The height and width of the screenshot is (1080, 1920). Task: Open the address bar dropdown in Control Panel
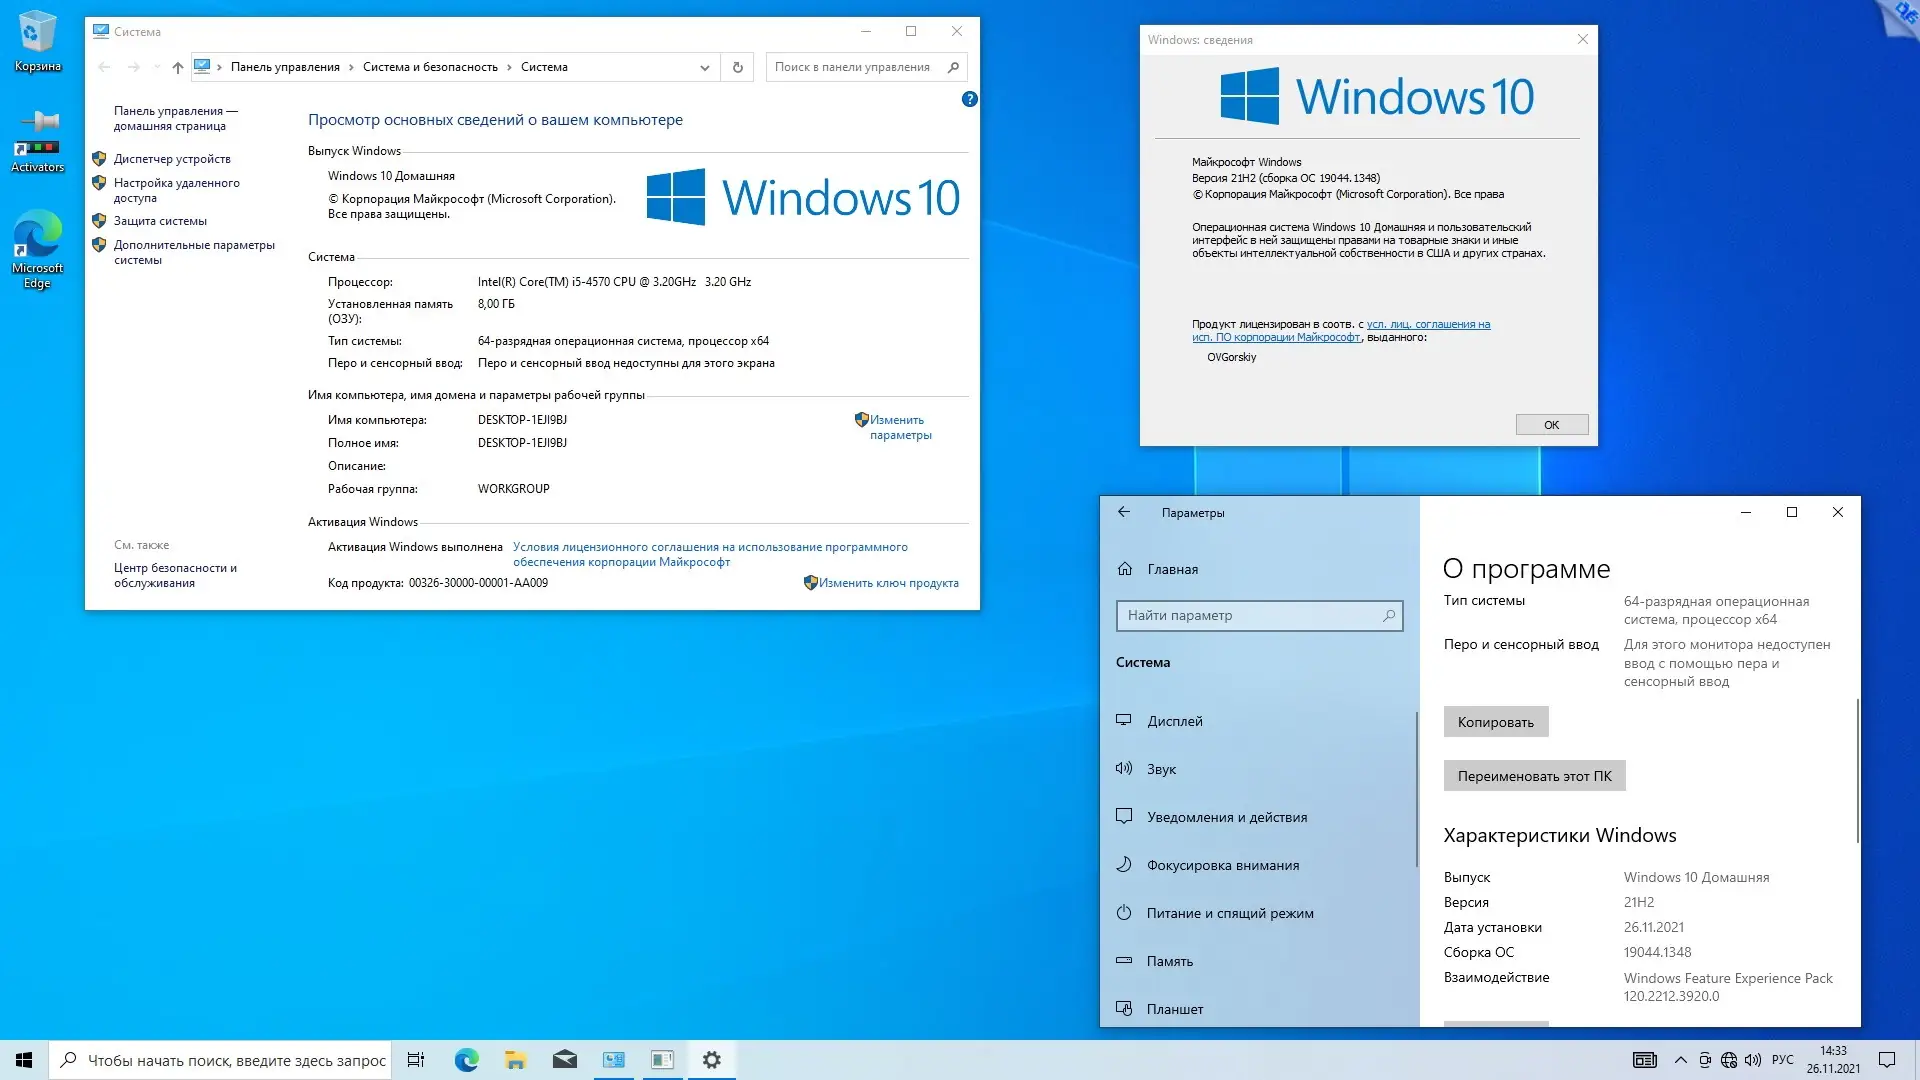[x=705, y=67]
